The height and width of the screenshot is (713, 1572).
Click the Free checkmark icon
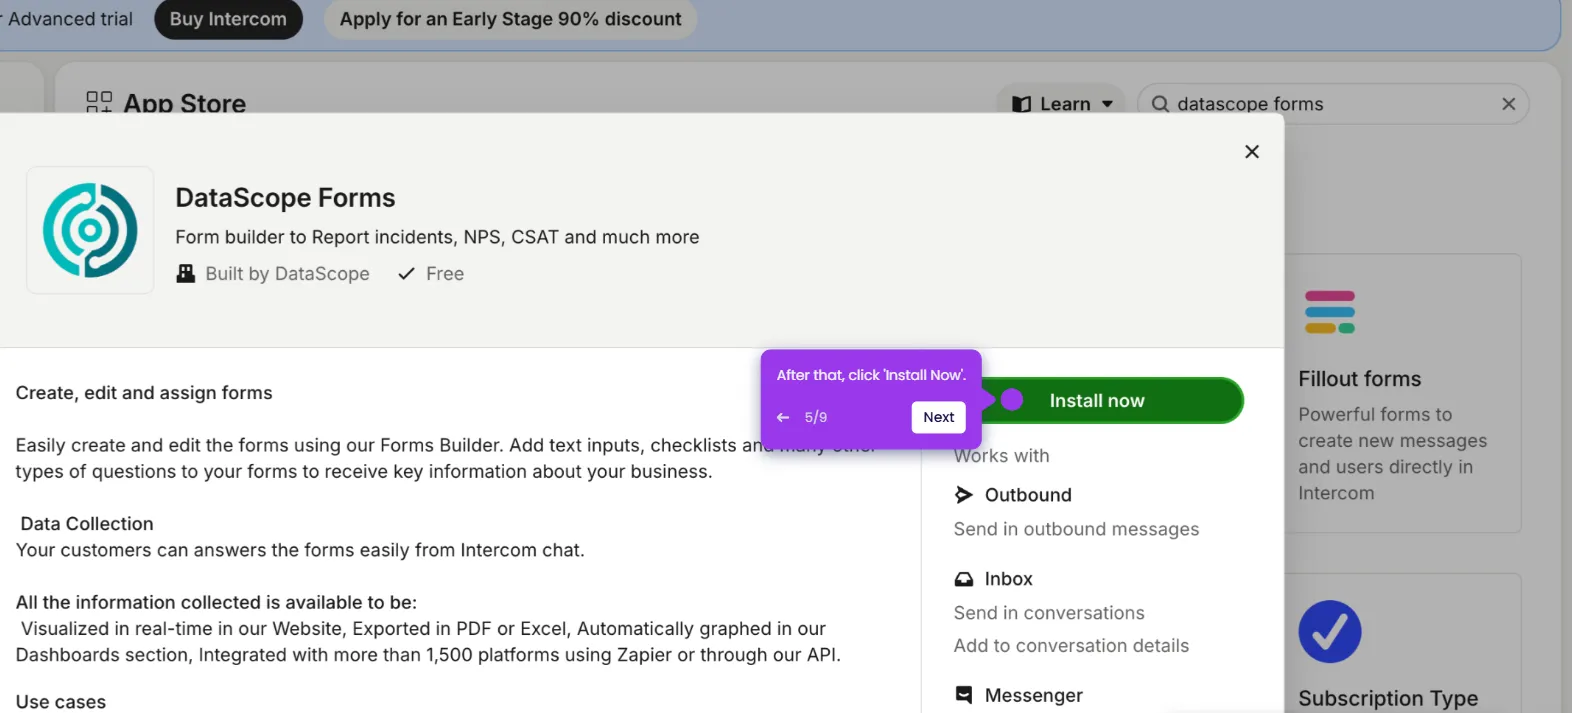coord(406,274)
